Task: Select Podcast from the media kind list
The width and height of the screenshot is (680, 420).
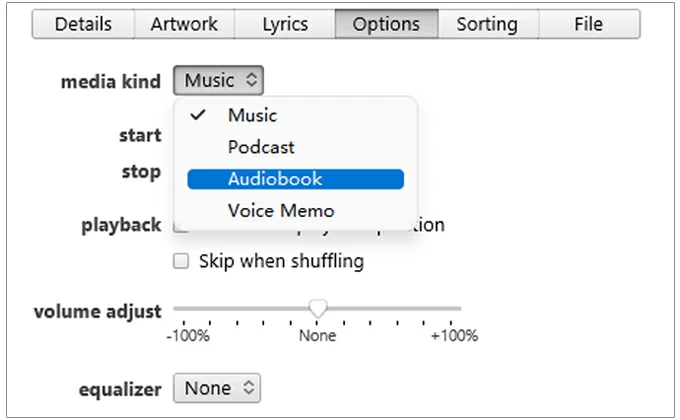Action: click(x=261, y=147)
